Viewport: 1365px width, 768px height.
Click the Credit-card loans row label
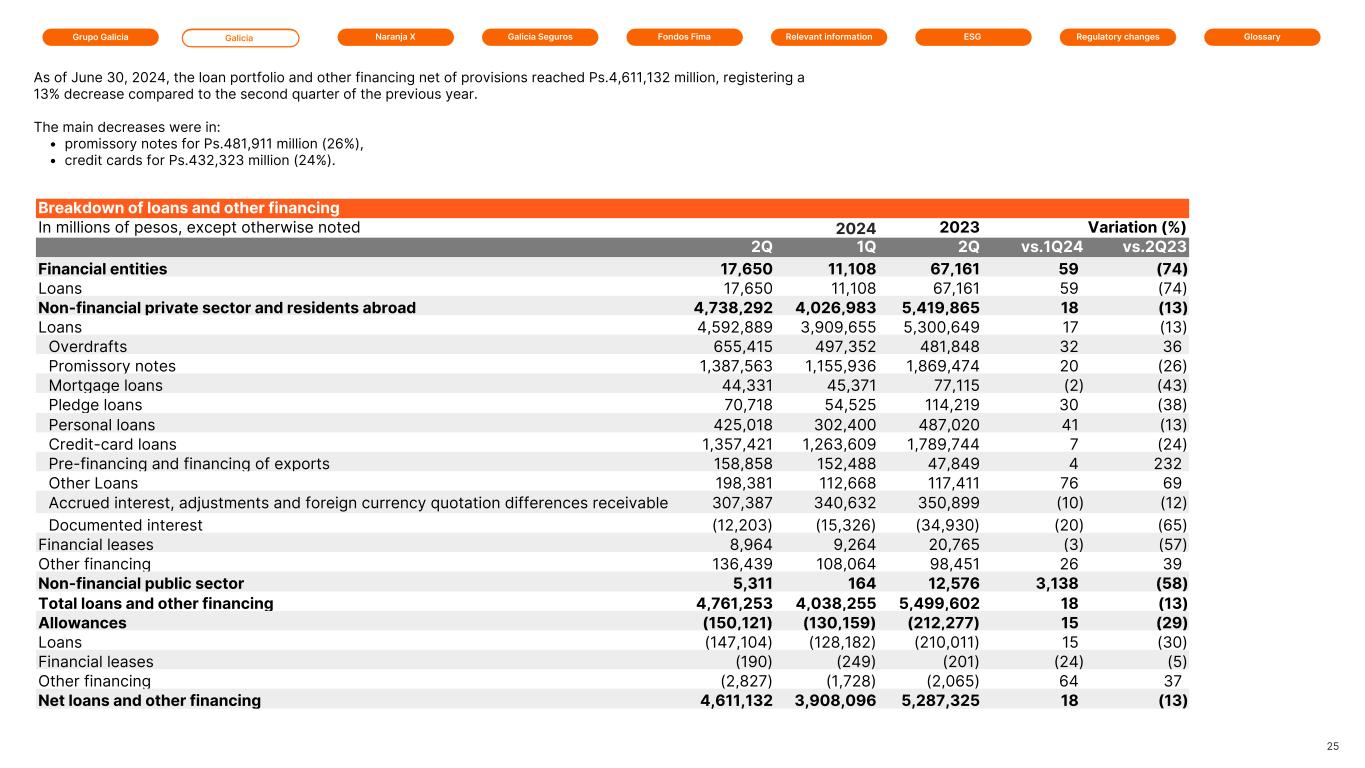click(112, 444)
